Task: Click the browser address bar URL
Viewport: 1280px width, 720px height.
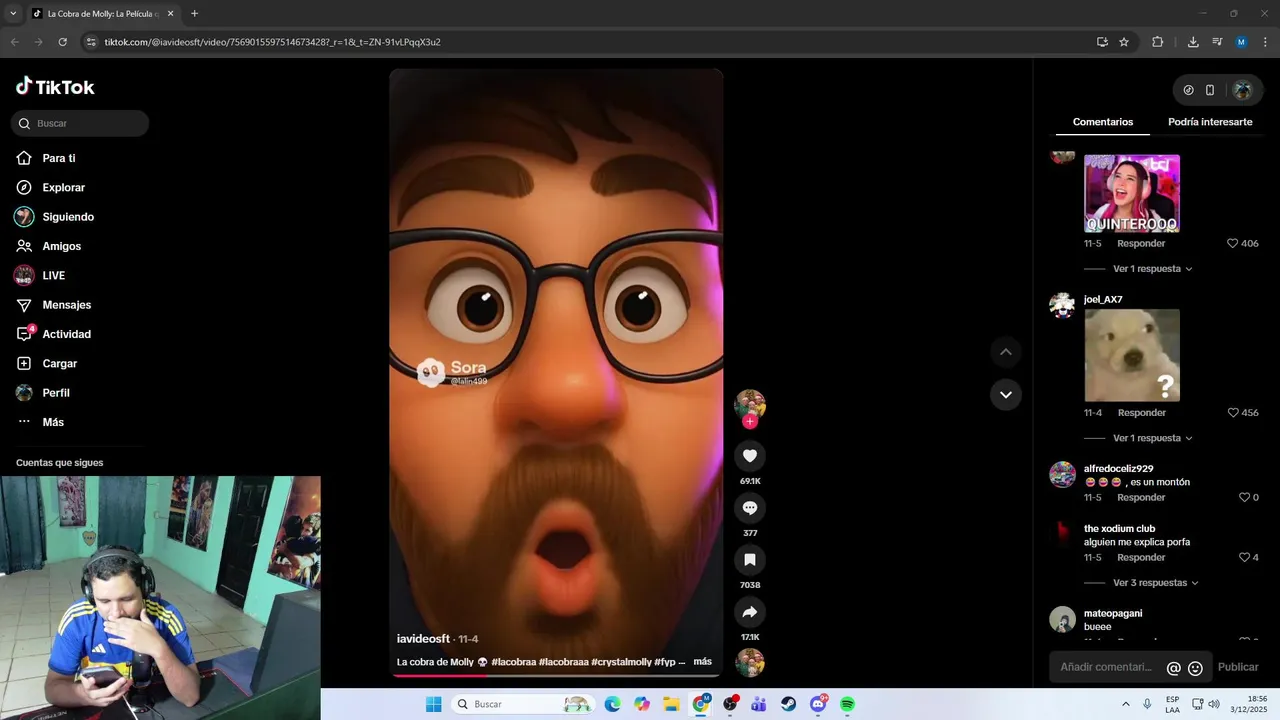Action: click(x=273, y=42)
